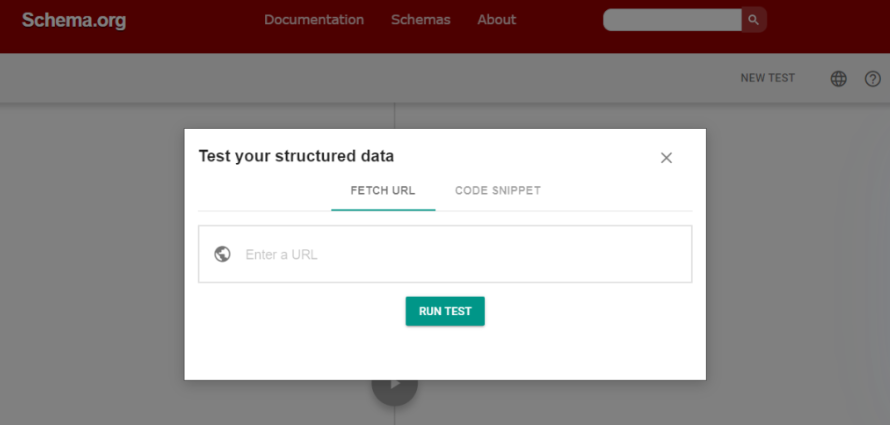The image size is (890, 425).
Task: Open the help question mark icon
Action: 872,79
